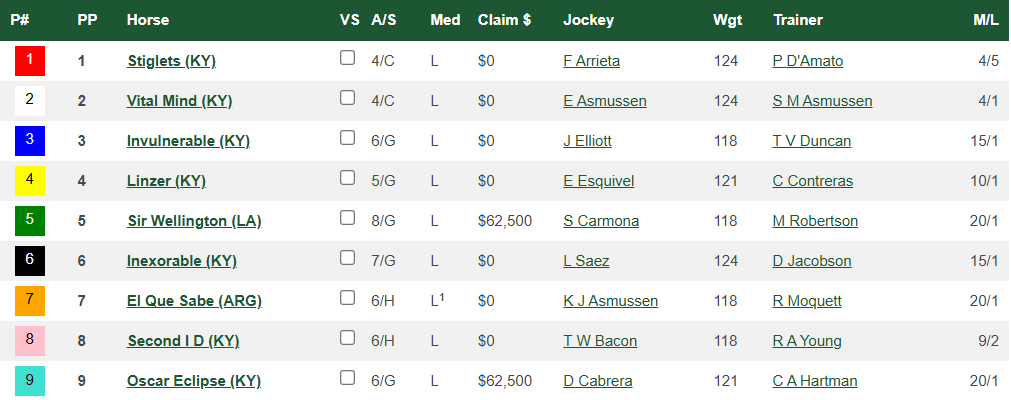This screenshot has height=400, width=1011.
Task: Click the red number 1 saddle cloth badge
Action: 30,61
